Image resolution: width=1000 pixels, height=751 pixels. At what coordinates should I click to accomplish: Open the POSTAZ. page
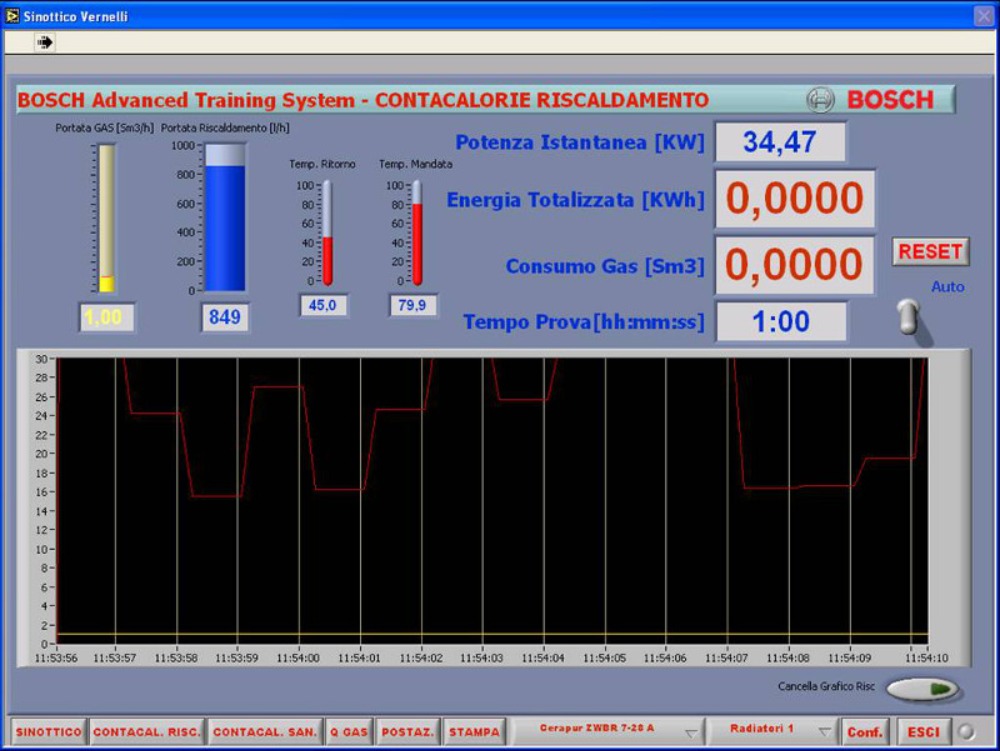pos(408,732)
